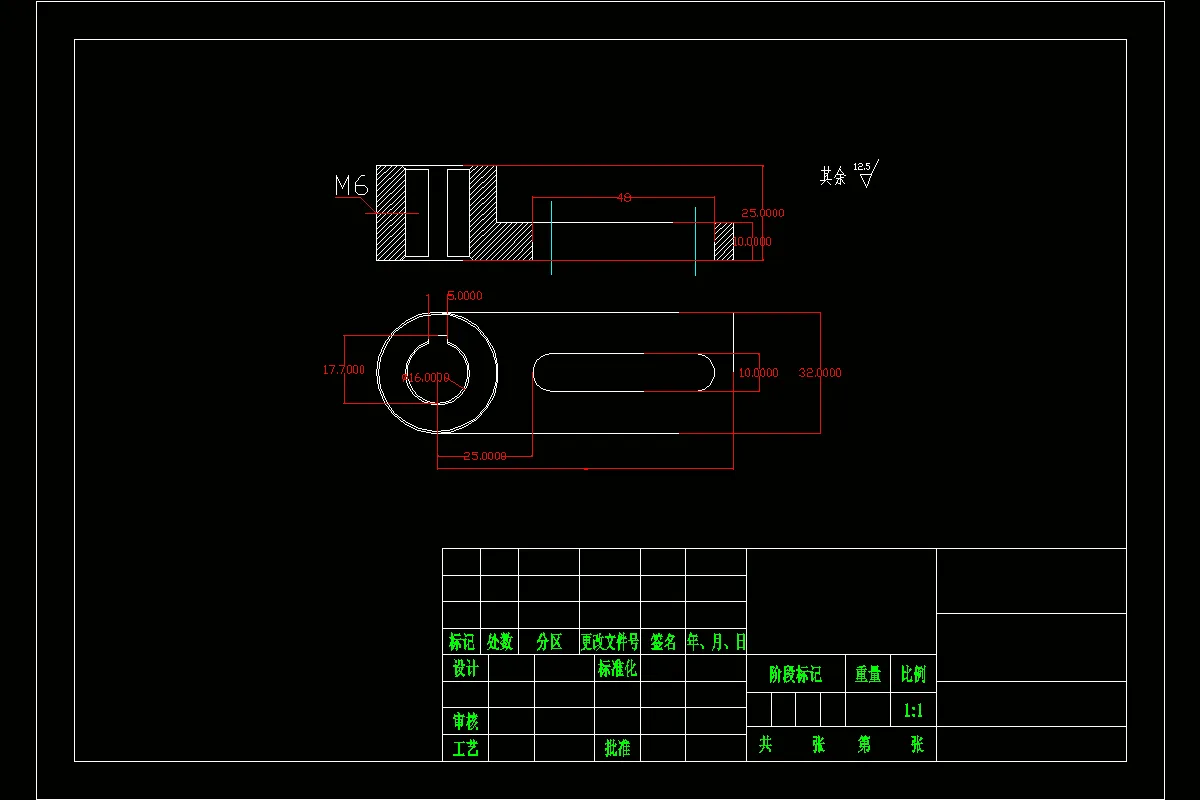Image resolution: width=1200 pixels, height=800 pixels.
Task: Click the 48 dimension in the section view
Action: click(x=624, y=198)
